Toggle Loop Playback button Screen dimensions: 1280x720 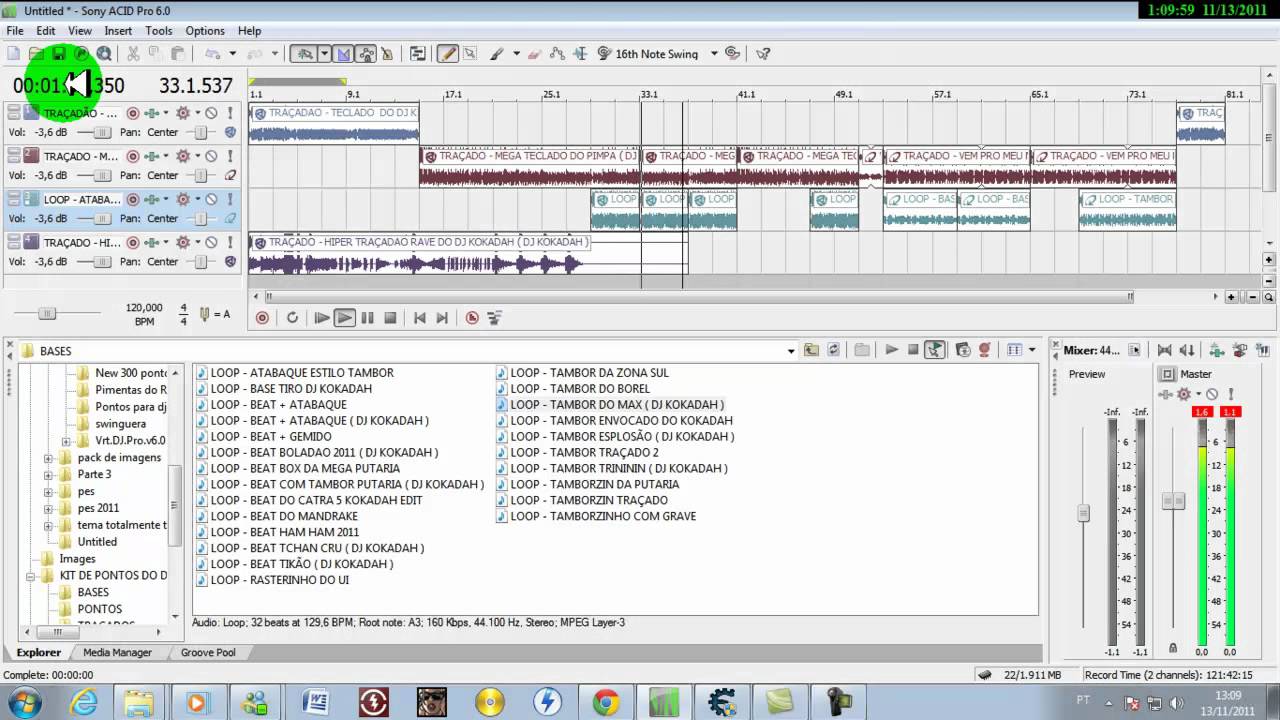point(292,318)
